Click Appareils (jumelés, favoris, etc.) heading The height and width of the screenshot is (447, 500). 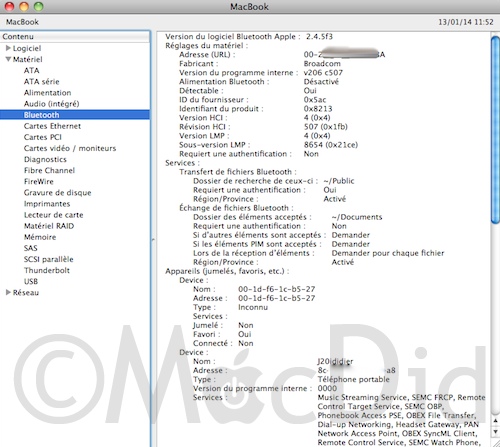[x=227, y=271]
